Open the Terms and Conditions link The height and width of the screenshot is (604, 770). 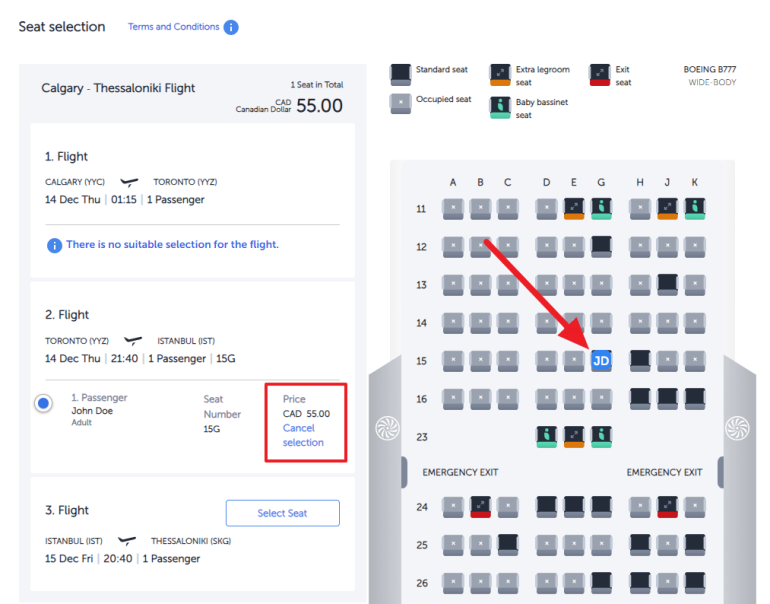[173, 27]
